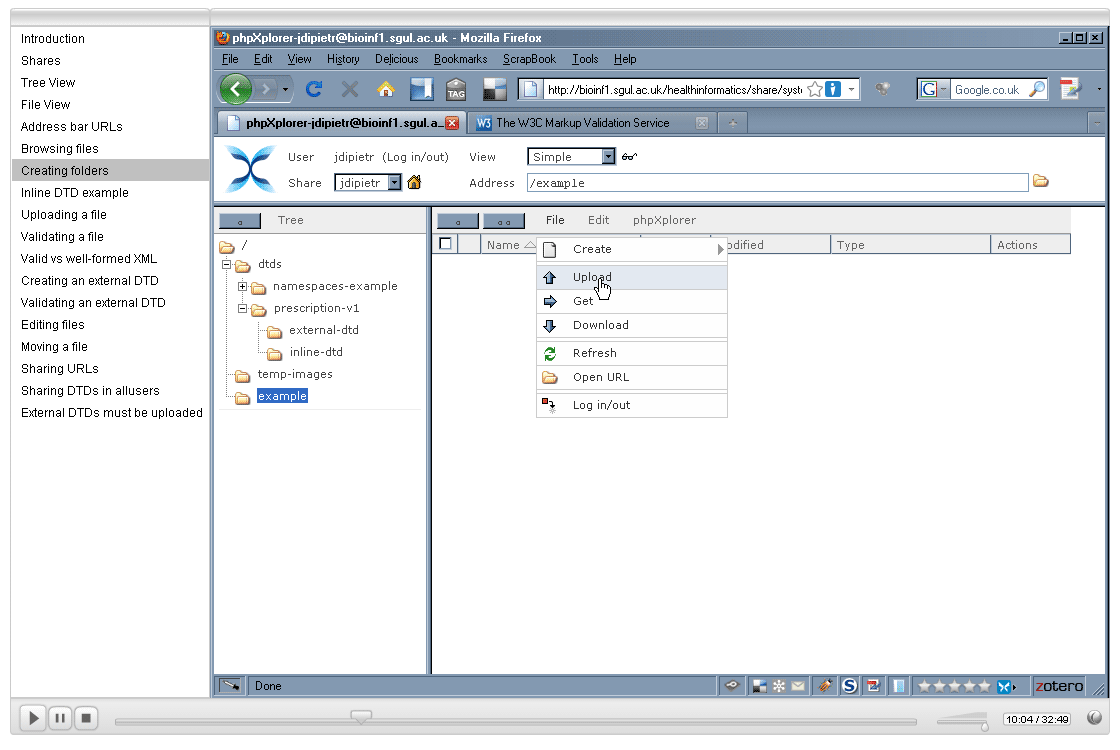The height and width of the screenshot is (750, 1120).
Task: Pause the video playback
Action: [61, 718]
